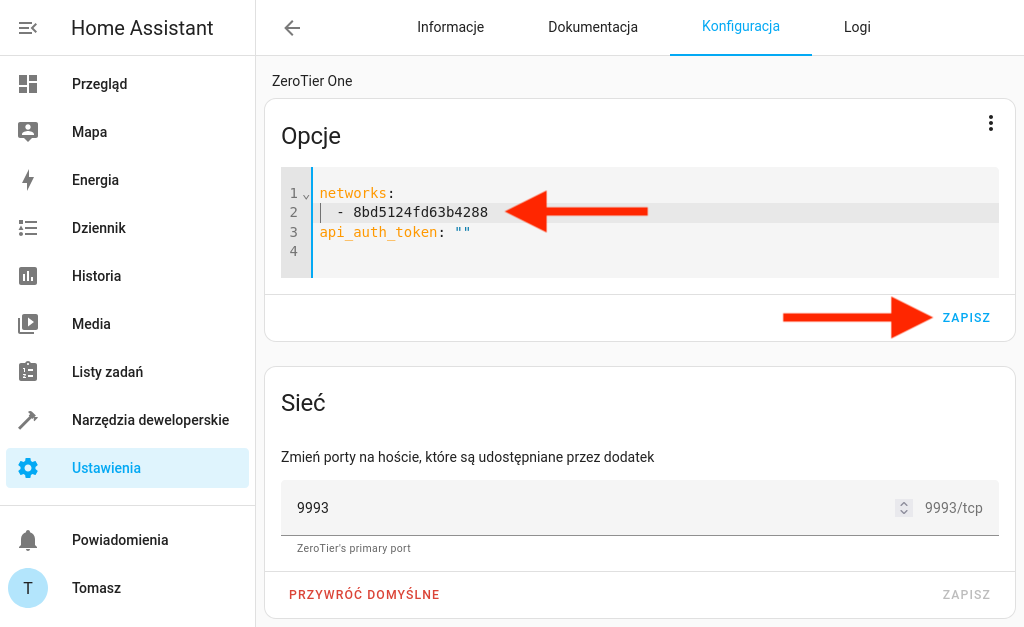Open Przegląd dashboard icon
This screenshot has width=1024, height=627.
click(28, 84)
